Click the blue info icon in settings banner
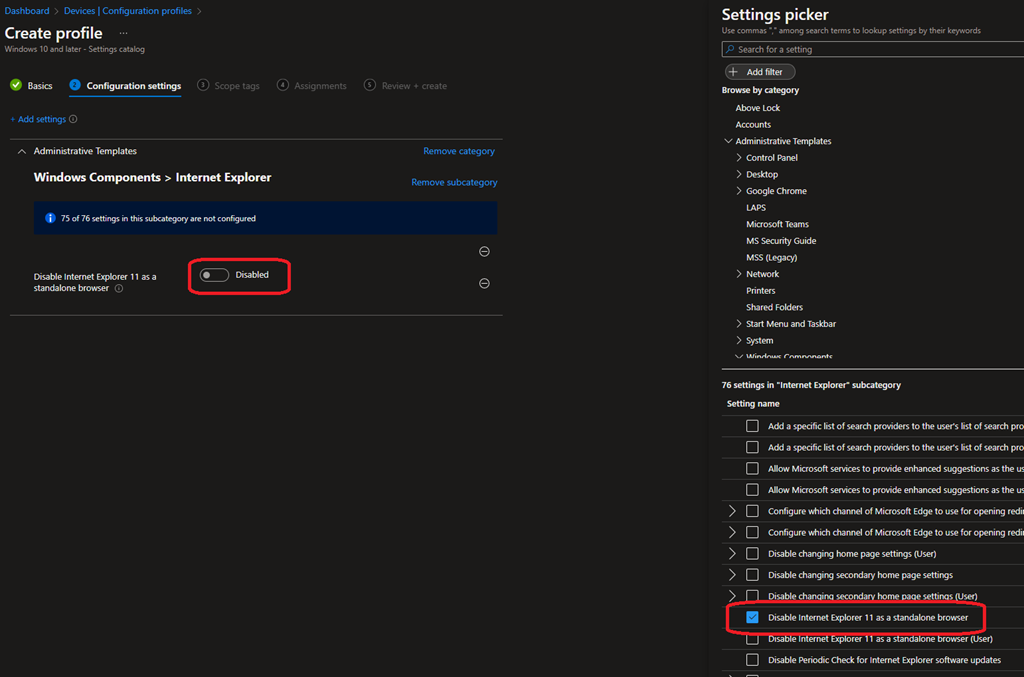 (x=50, y=218)
